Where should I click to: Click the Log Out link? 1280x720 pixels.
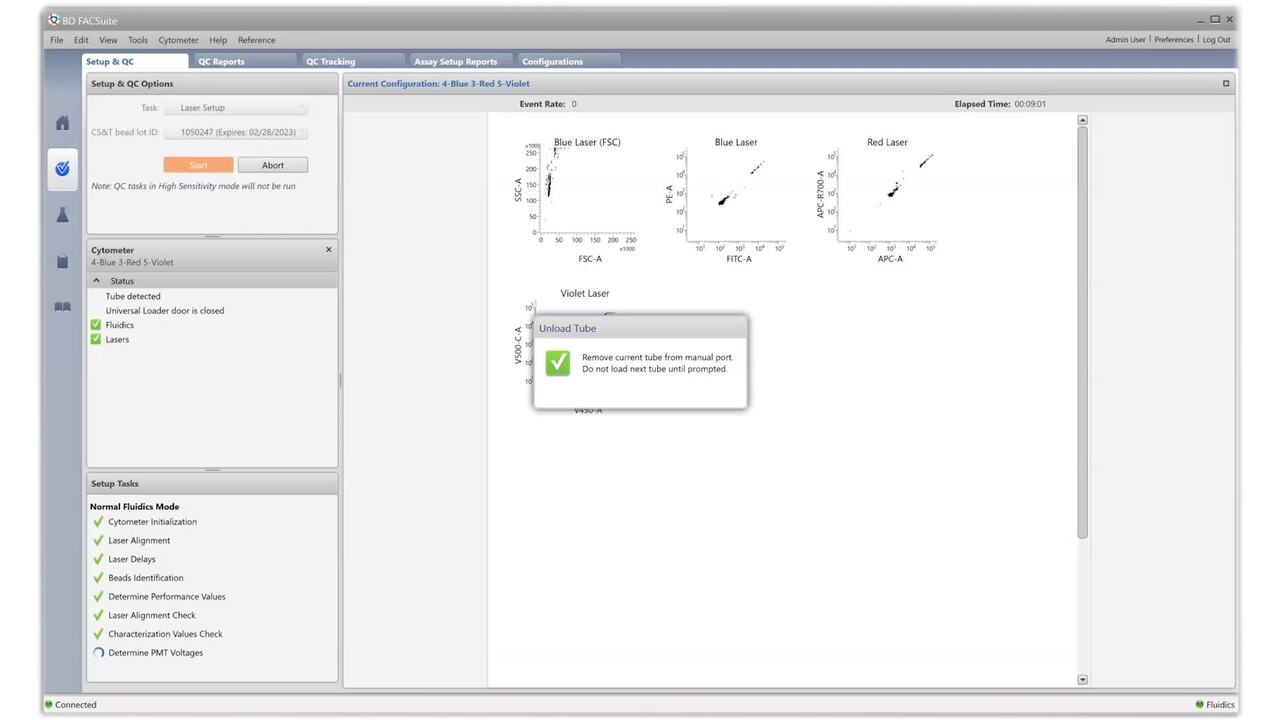pos(1216,40)
